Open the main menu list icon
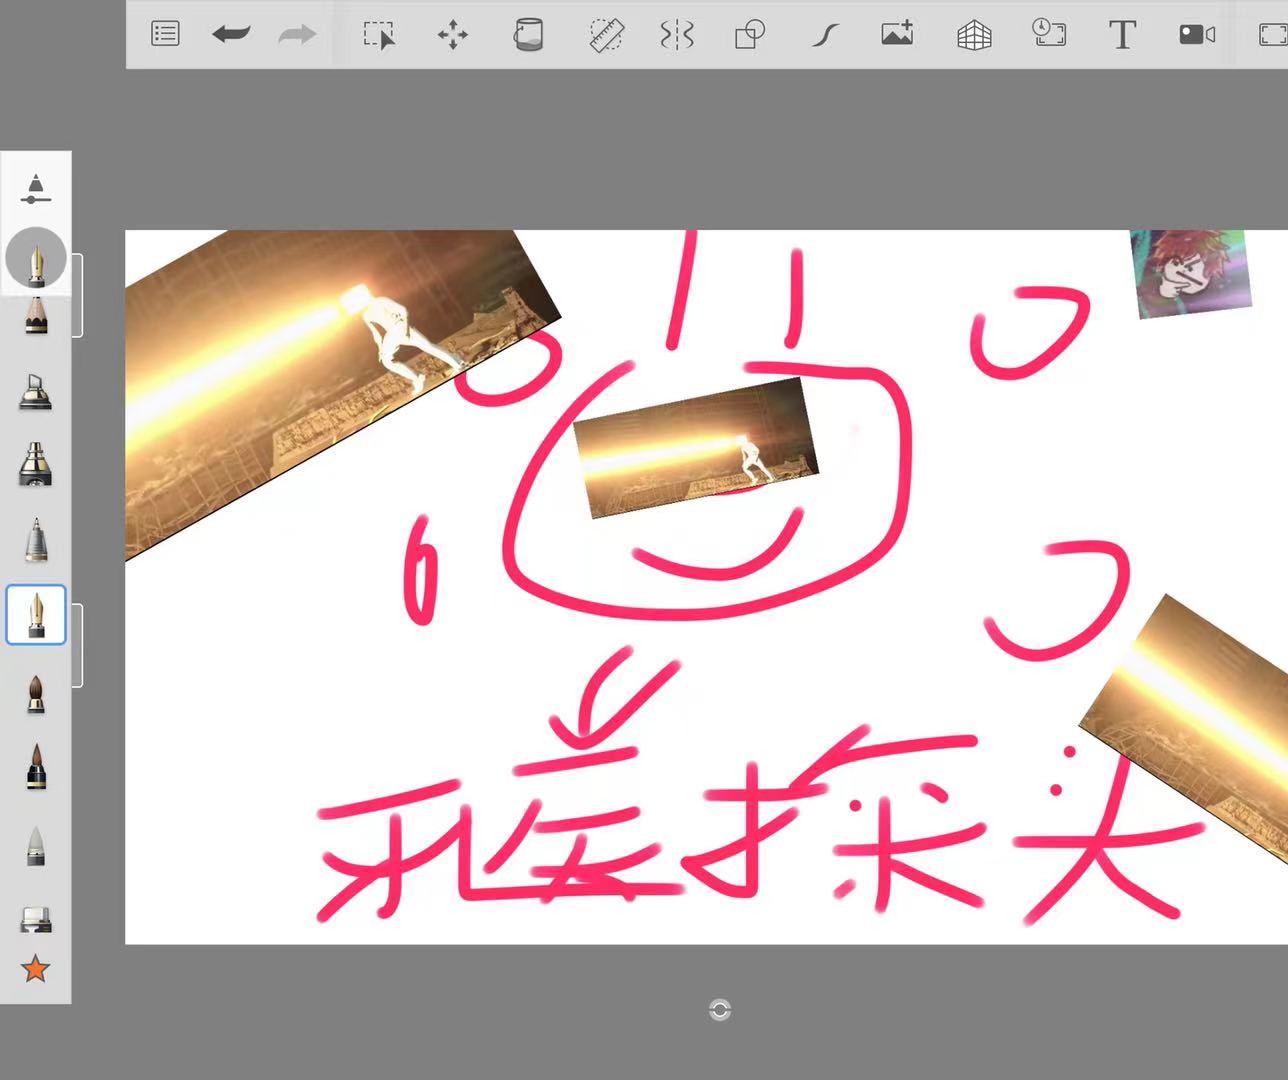1288x1080 pixels. coord(165,35)
